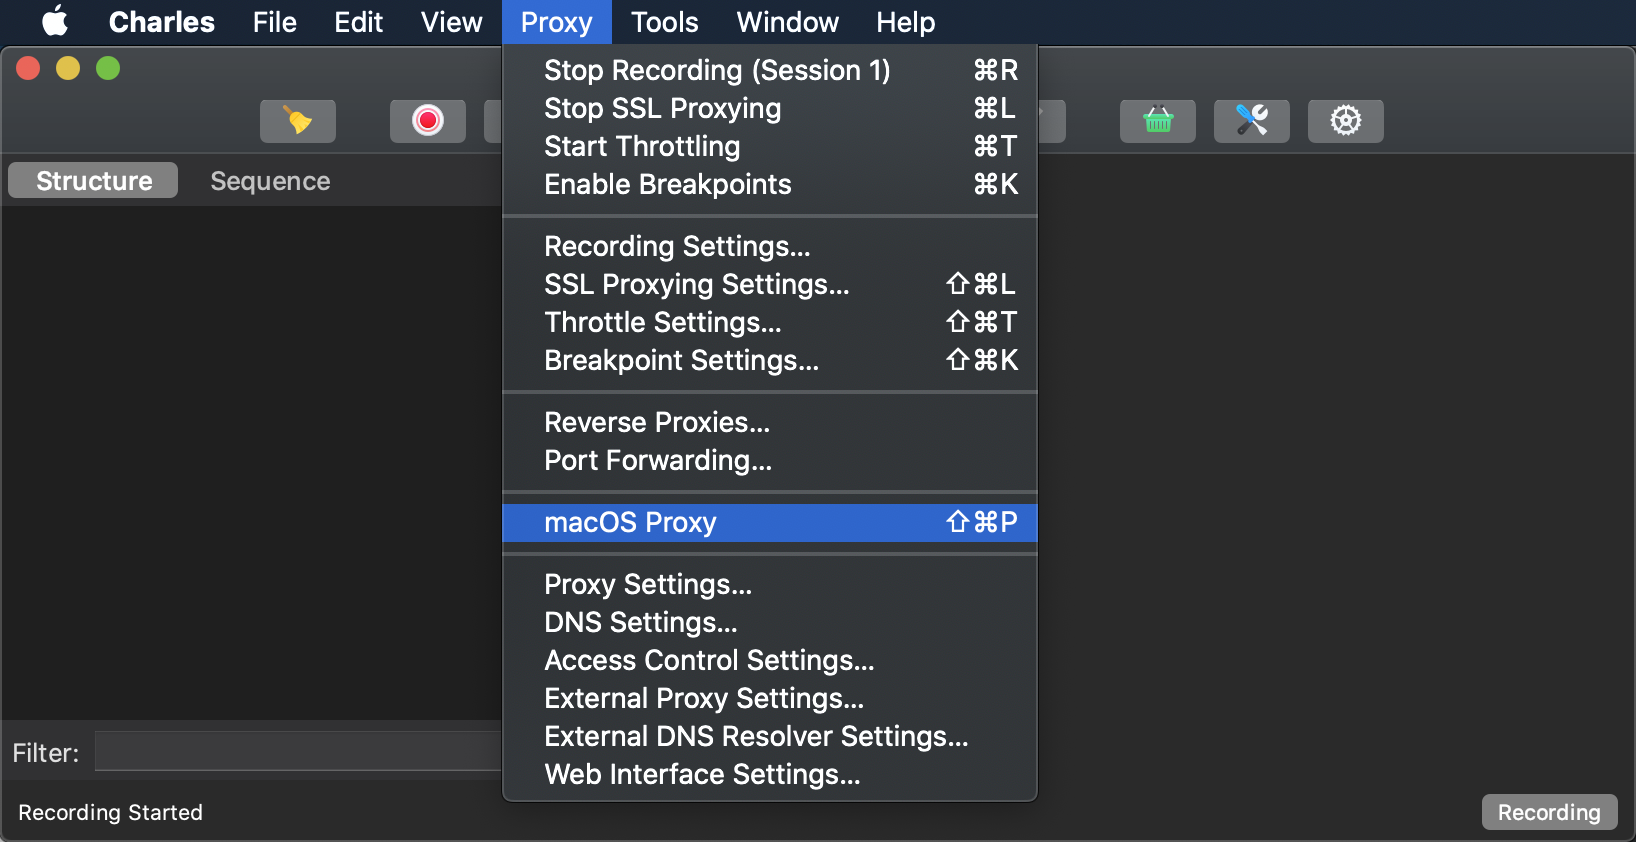The height and width of the screenshot is (842, 1636).
Task: Open Port Forwarding...
Action: click(770, 460)
